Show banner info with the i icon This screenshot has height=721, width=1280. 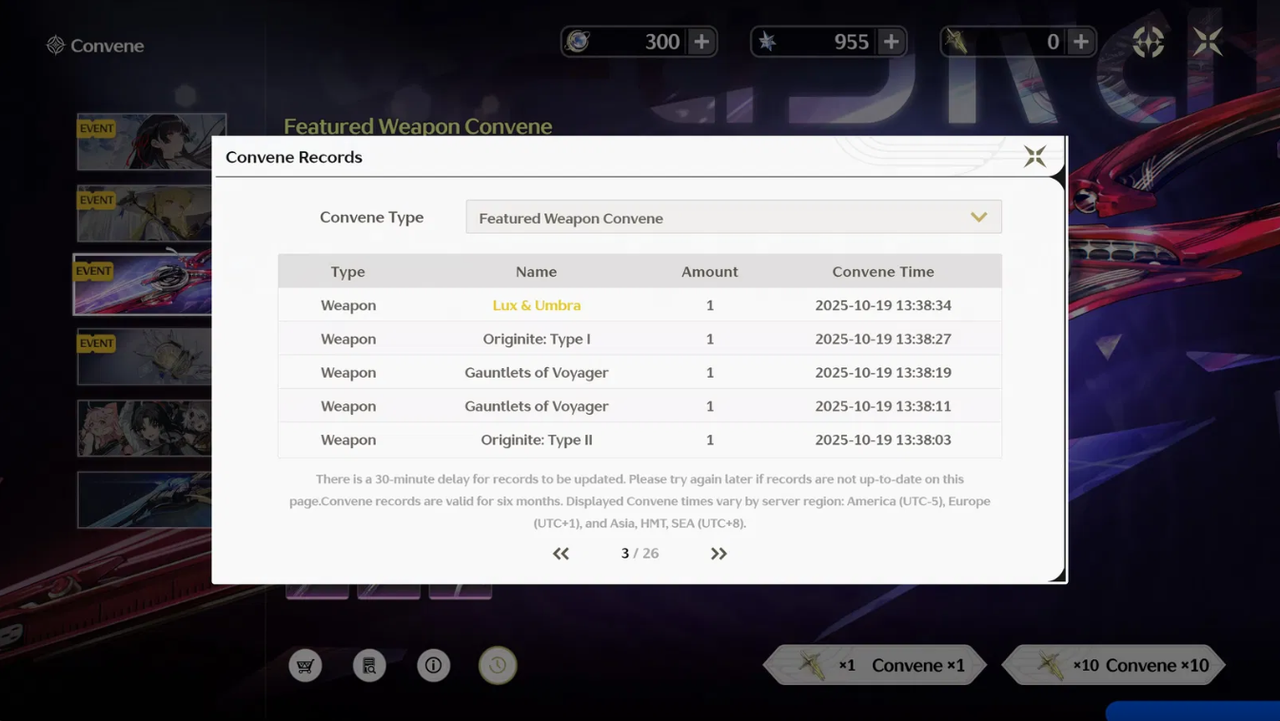(433, 666)
